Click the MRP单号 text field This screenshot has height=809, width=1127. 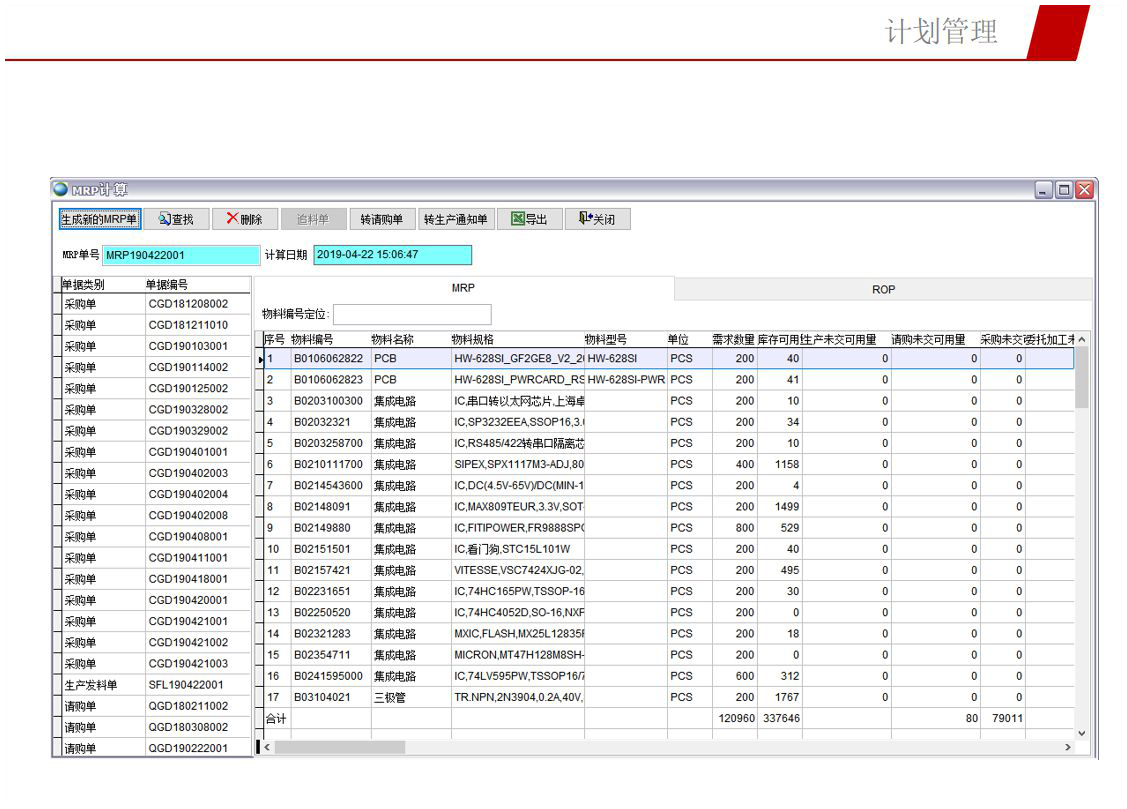180,255
